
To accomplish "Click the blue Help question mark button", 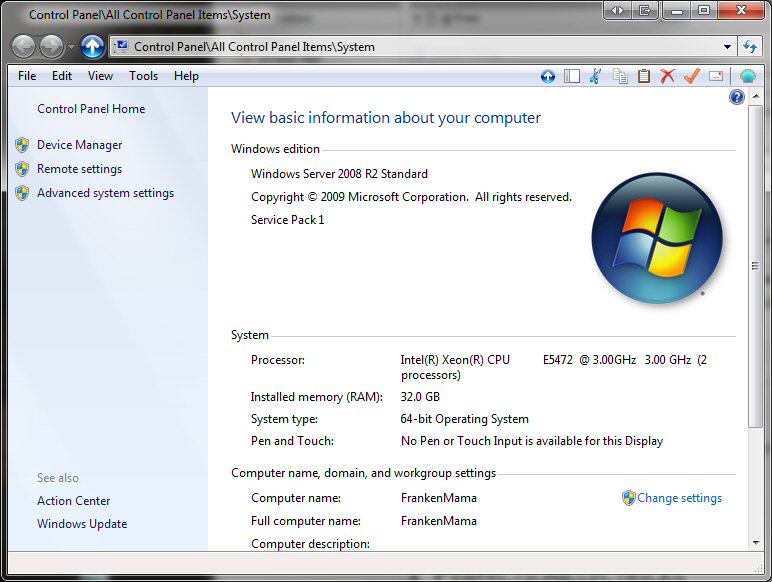I will click(x=737, y=97).
